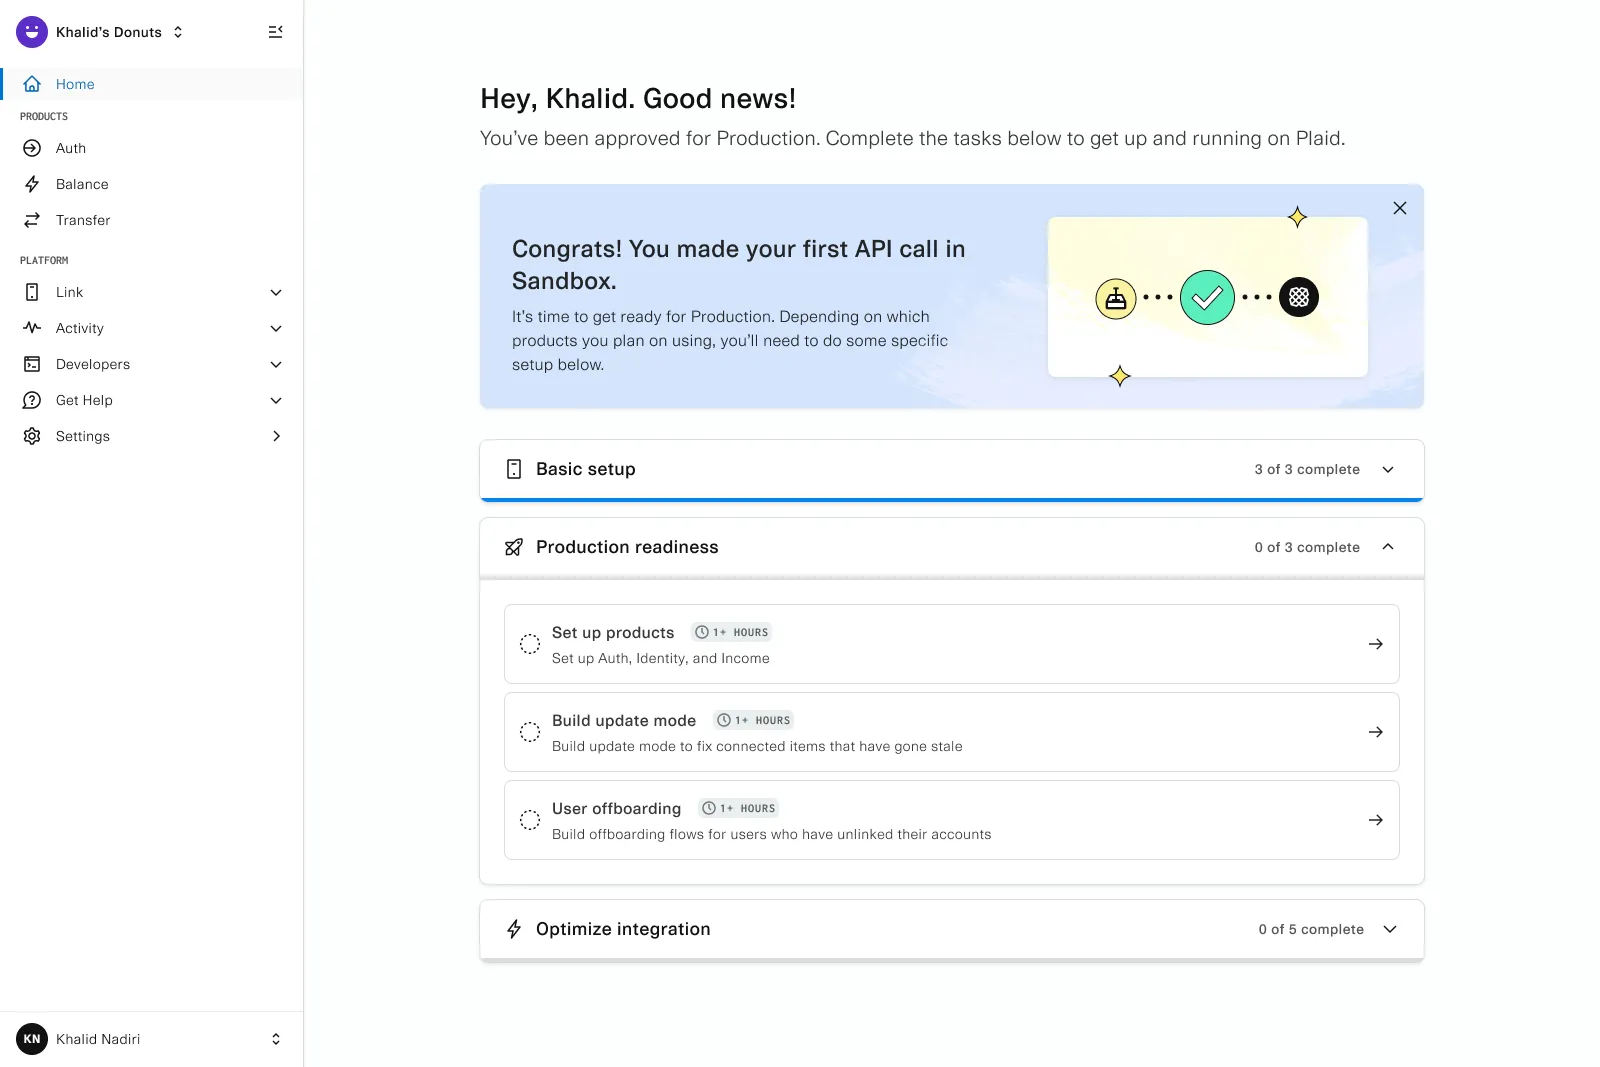Click the clock badge beside User offboarding

(738, 808)
